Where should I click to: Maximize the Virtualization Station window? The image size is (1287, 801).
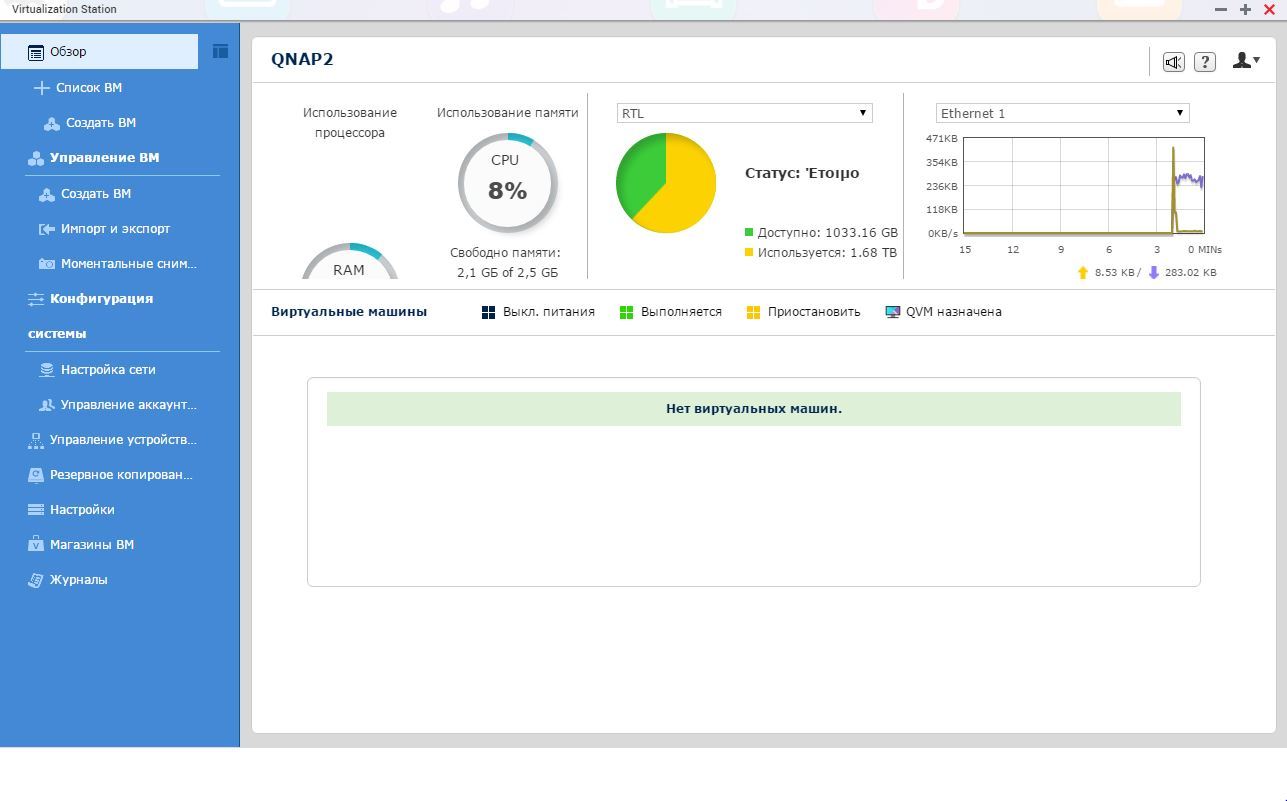coord(1245,9)
